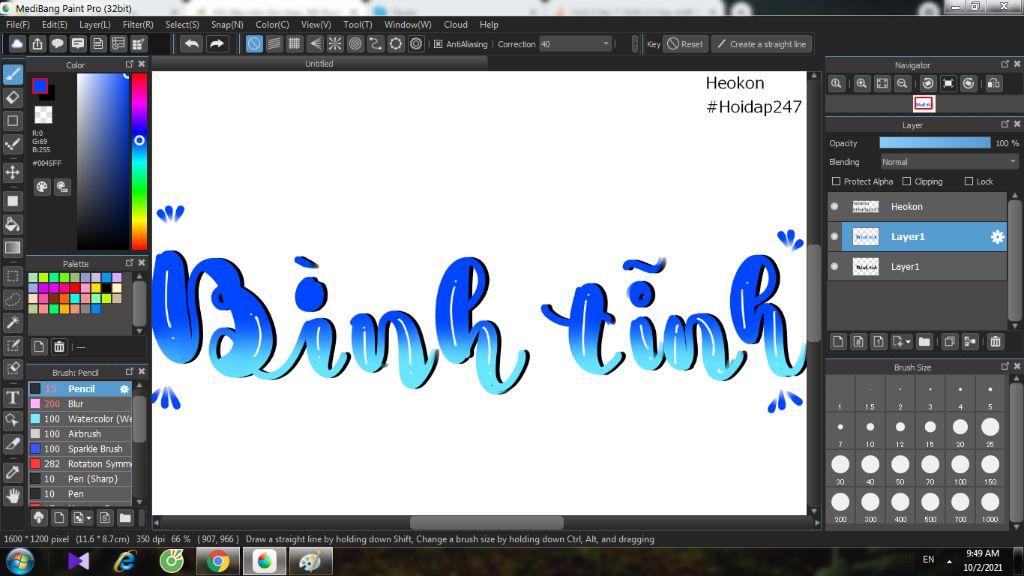Open Visual Studio from taskbar

(78, 562)
